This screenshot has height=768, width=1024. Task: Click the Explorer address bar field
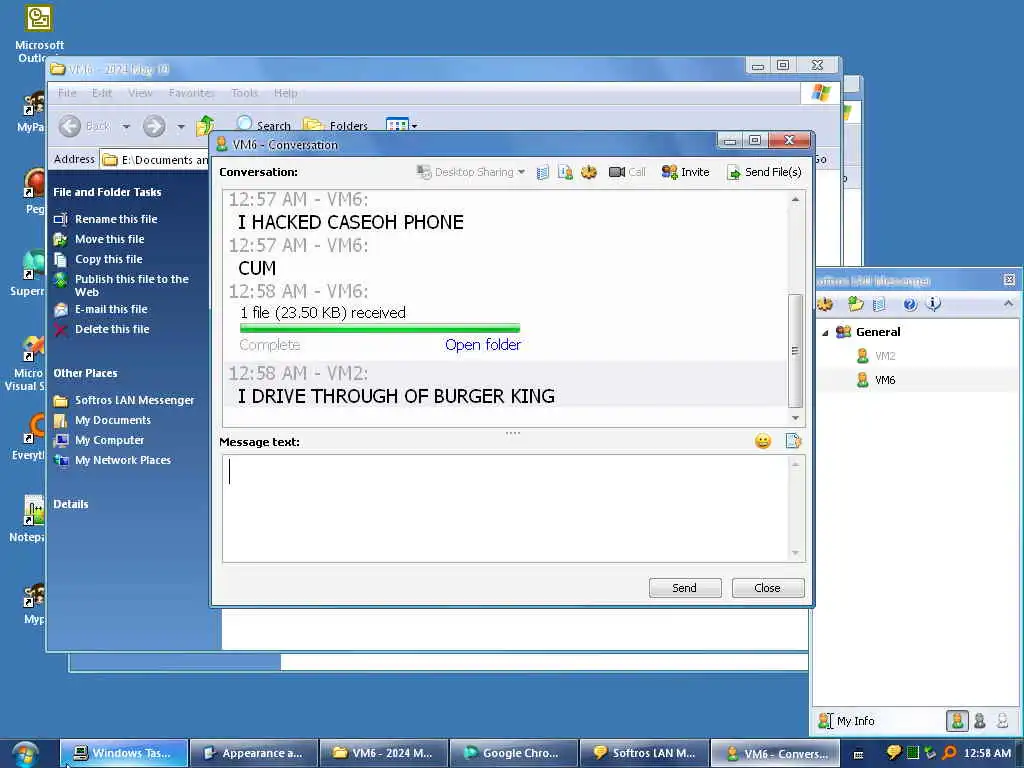155,159
